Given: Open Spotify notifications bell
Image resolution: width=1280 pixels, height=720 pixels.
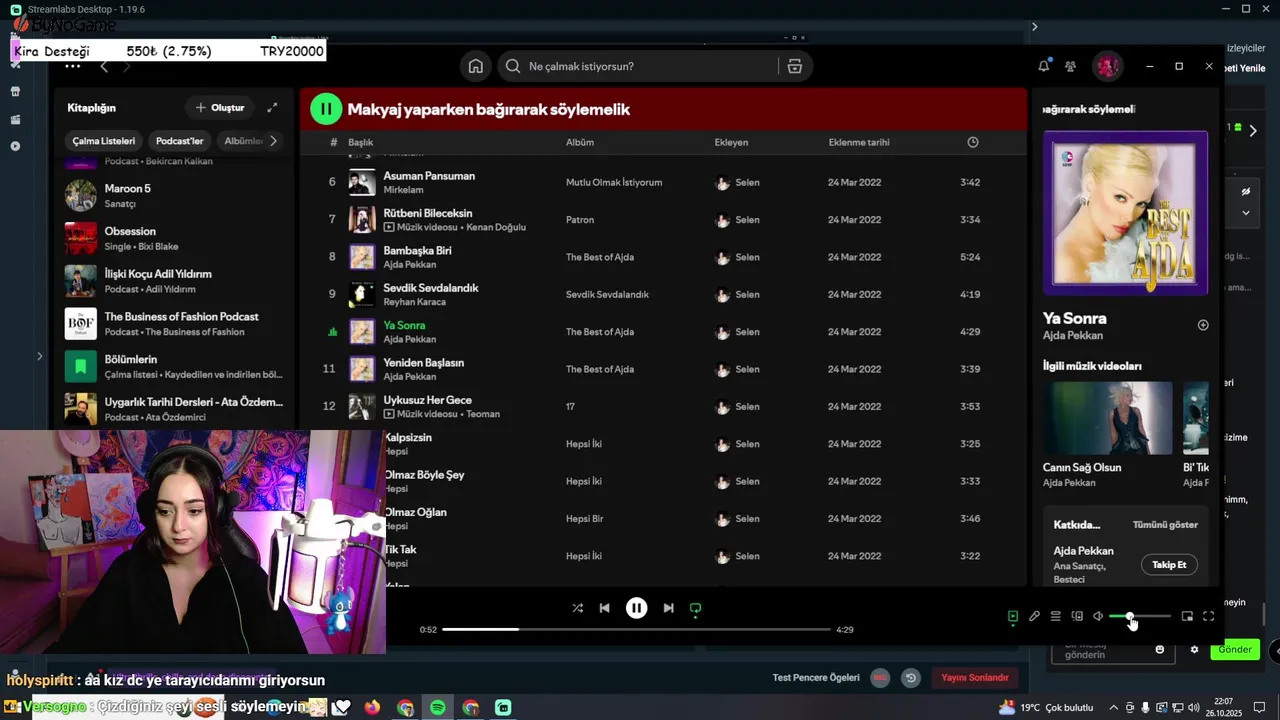Looking at the screenshot, I should click(x=1044, y=66).
